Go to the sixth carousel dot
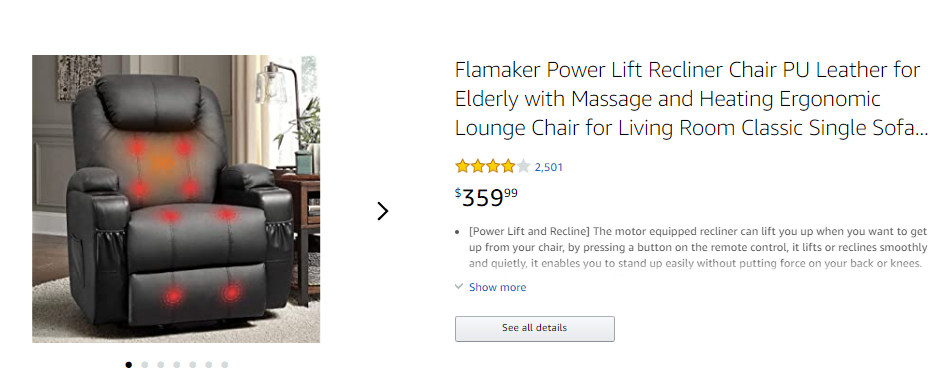This screenshot has width=936, height=376. coord(208,365)
